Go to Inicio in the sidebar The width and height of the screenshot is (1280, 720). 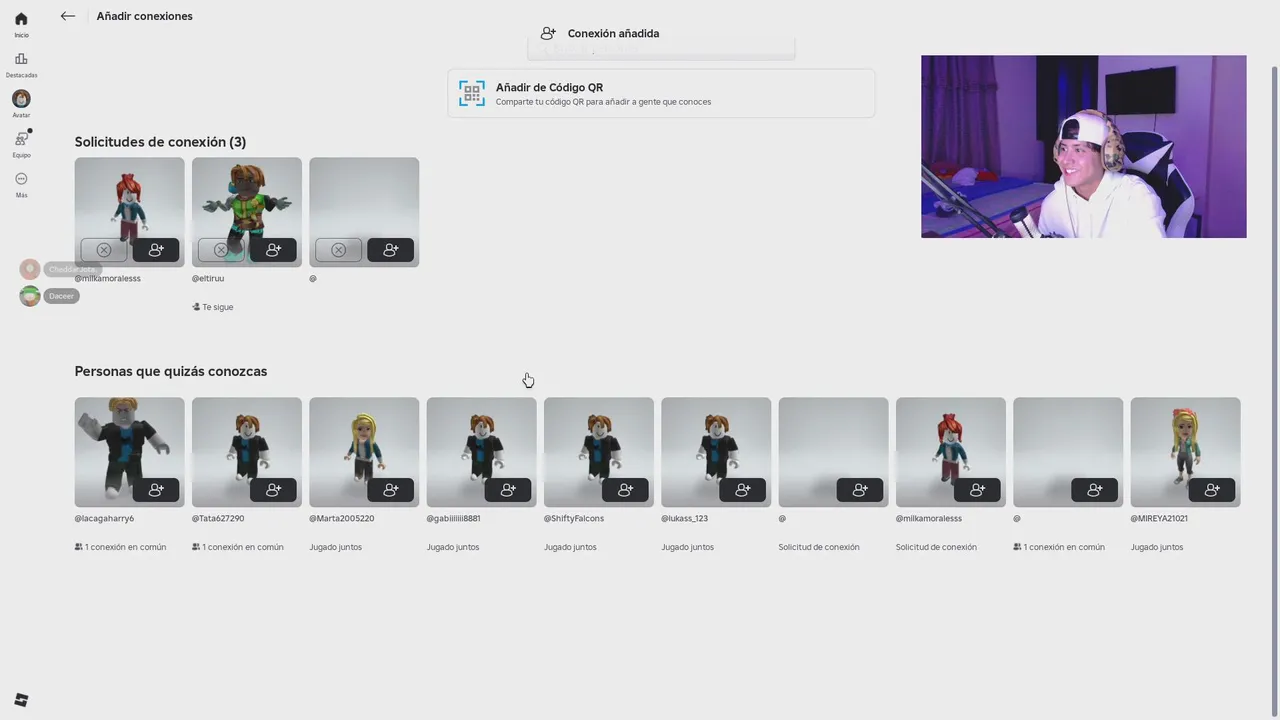21,25
